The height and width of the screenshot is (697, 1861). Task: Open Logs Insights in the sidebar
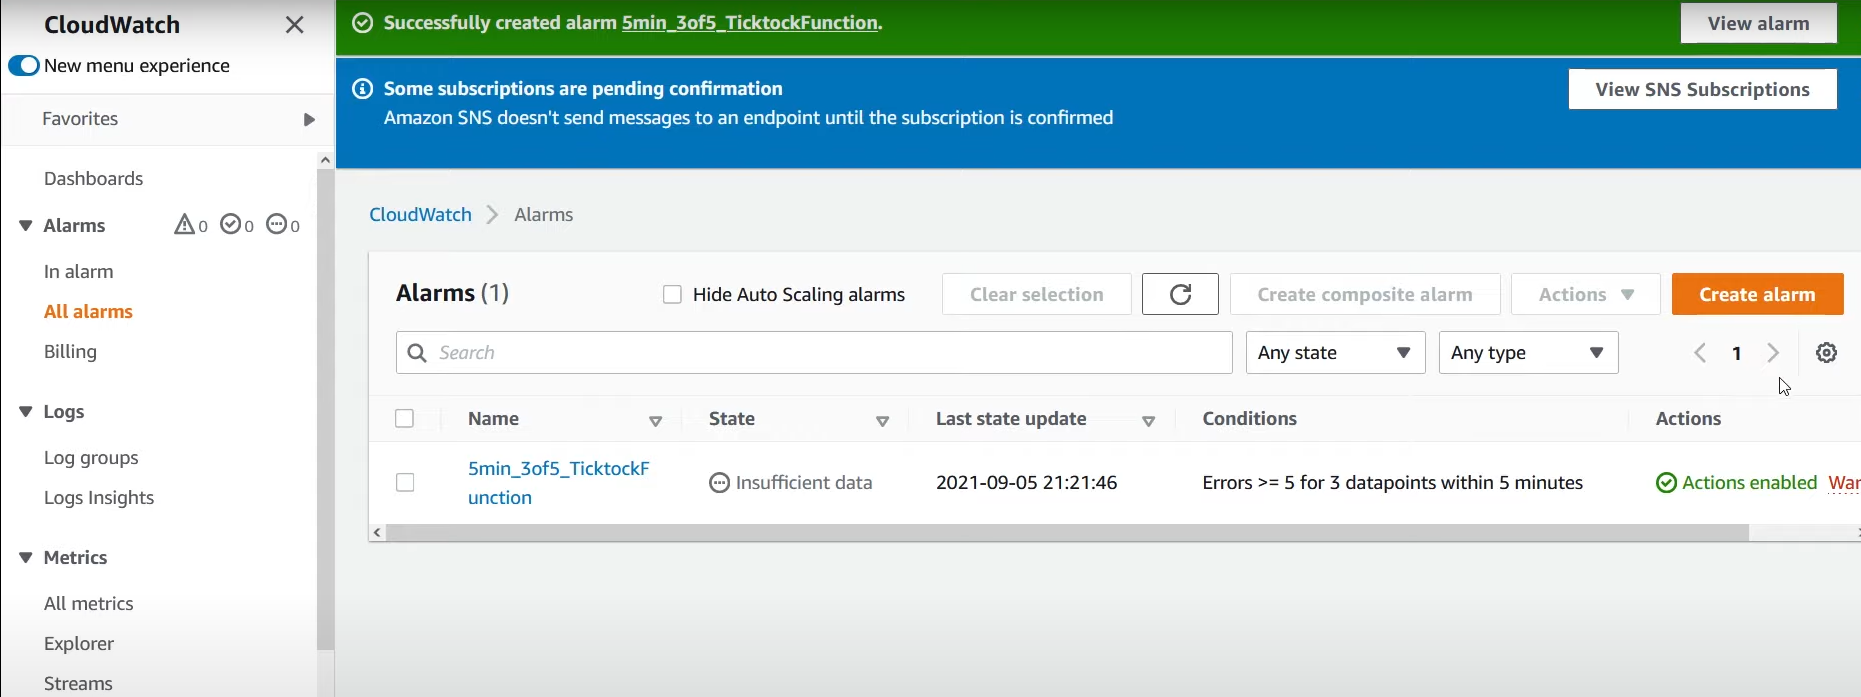point(99,498)
